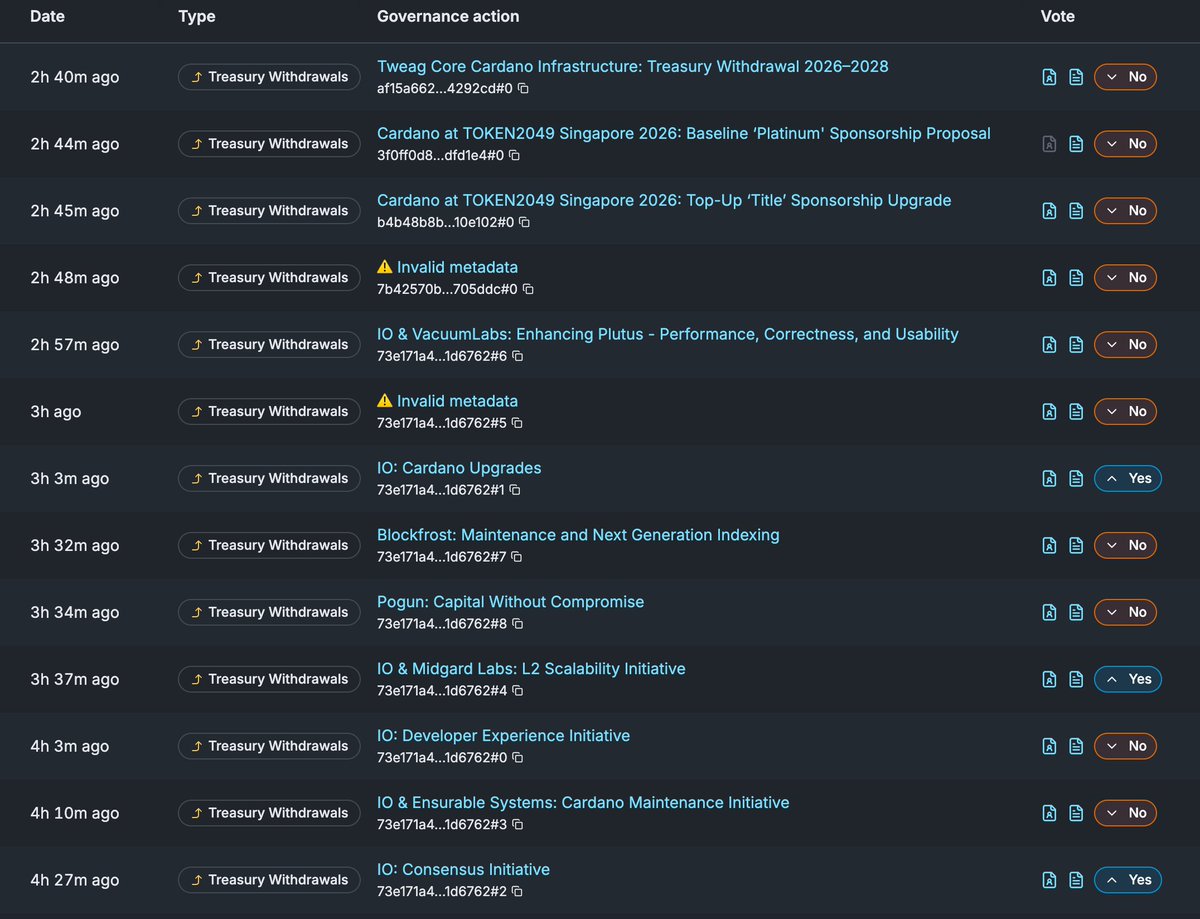This screenshot has width=1200, height=919.
Task: Copy the 73e171a4...1d6762#5 action ID
Action: [x=517, y=424]
